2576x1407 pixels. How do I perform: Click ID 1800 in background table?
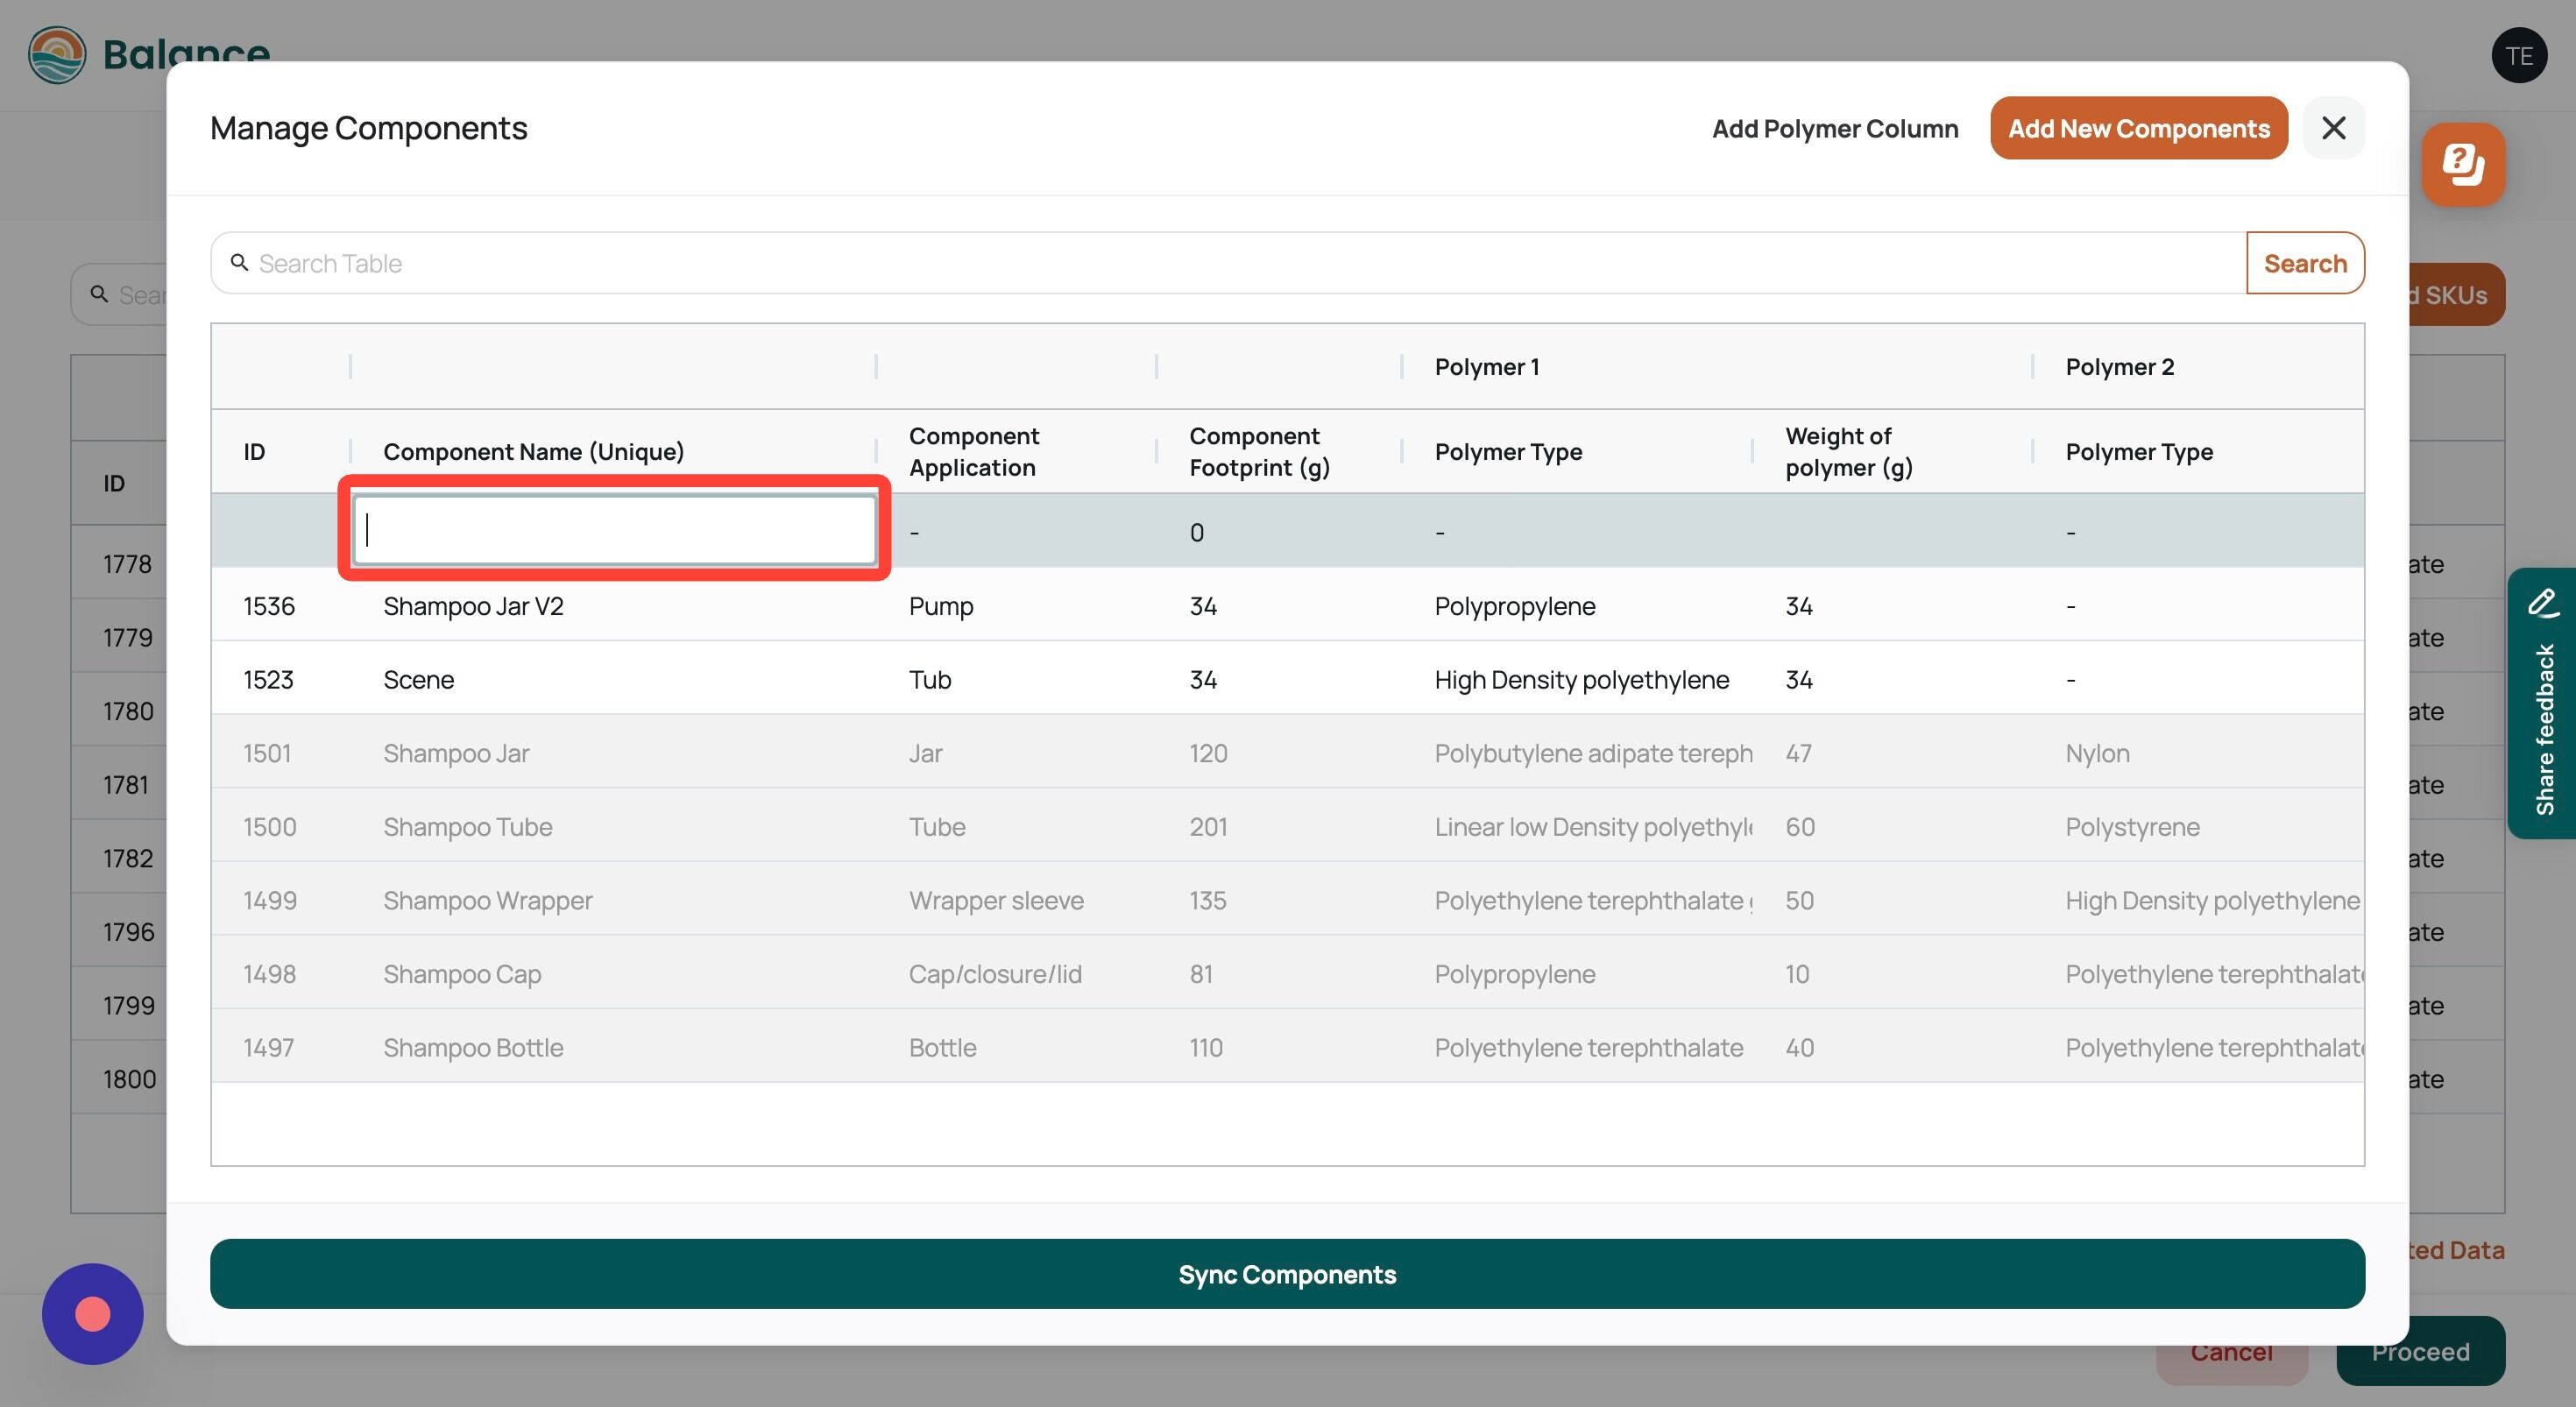[x=129, y=1079]
